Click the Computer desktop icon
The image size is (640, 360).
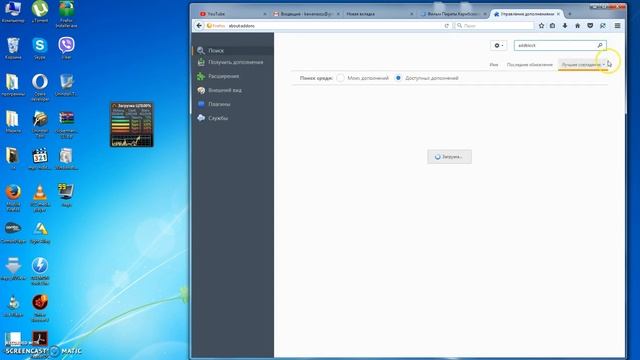pyautogui.click(x=13, y=12)
